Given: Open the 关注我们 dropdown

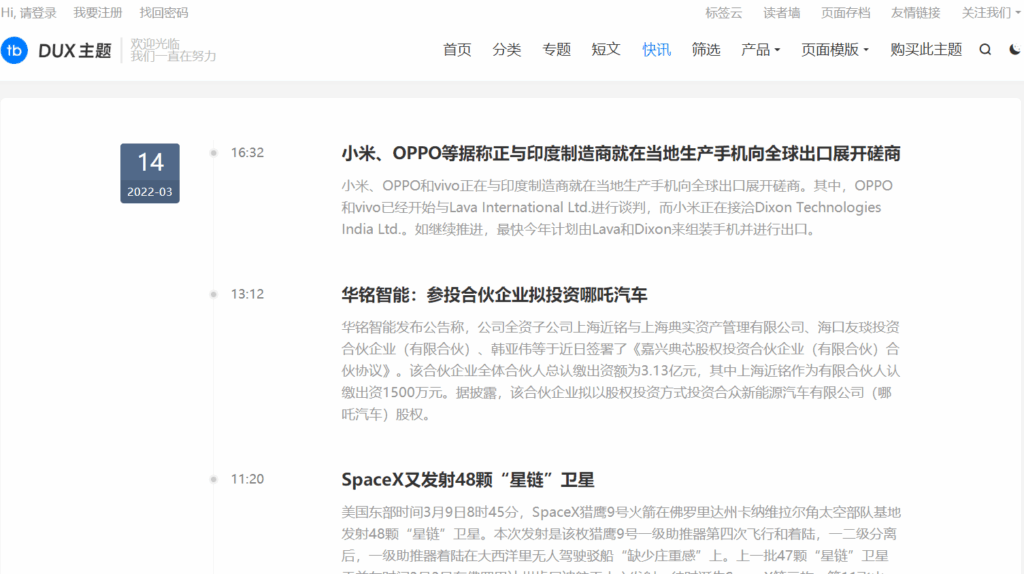Looking at the screenshot, I should click(x=991, y=12).
